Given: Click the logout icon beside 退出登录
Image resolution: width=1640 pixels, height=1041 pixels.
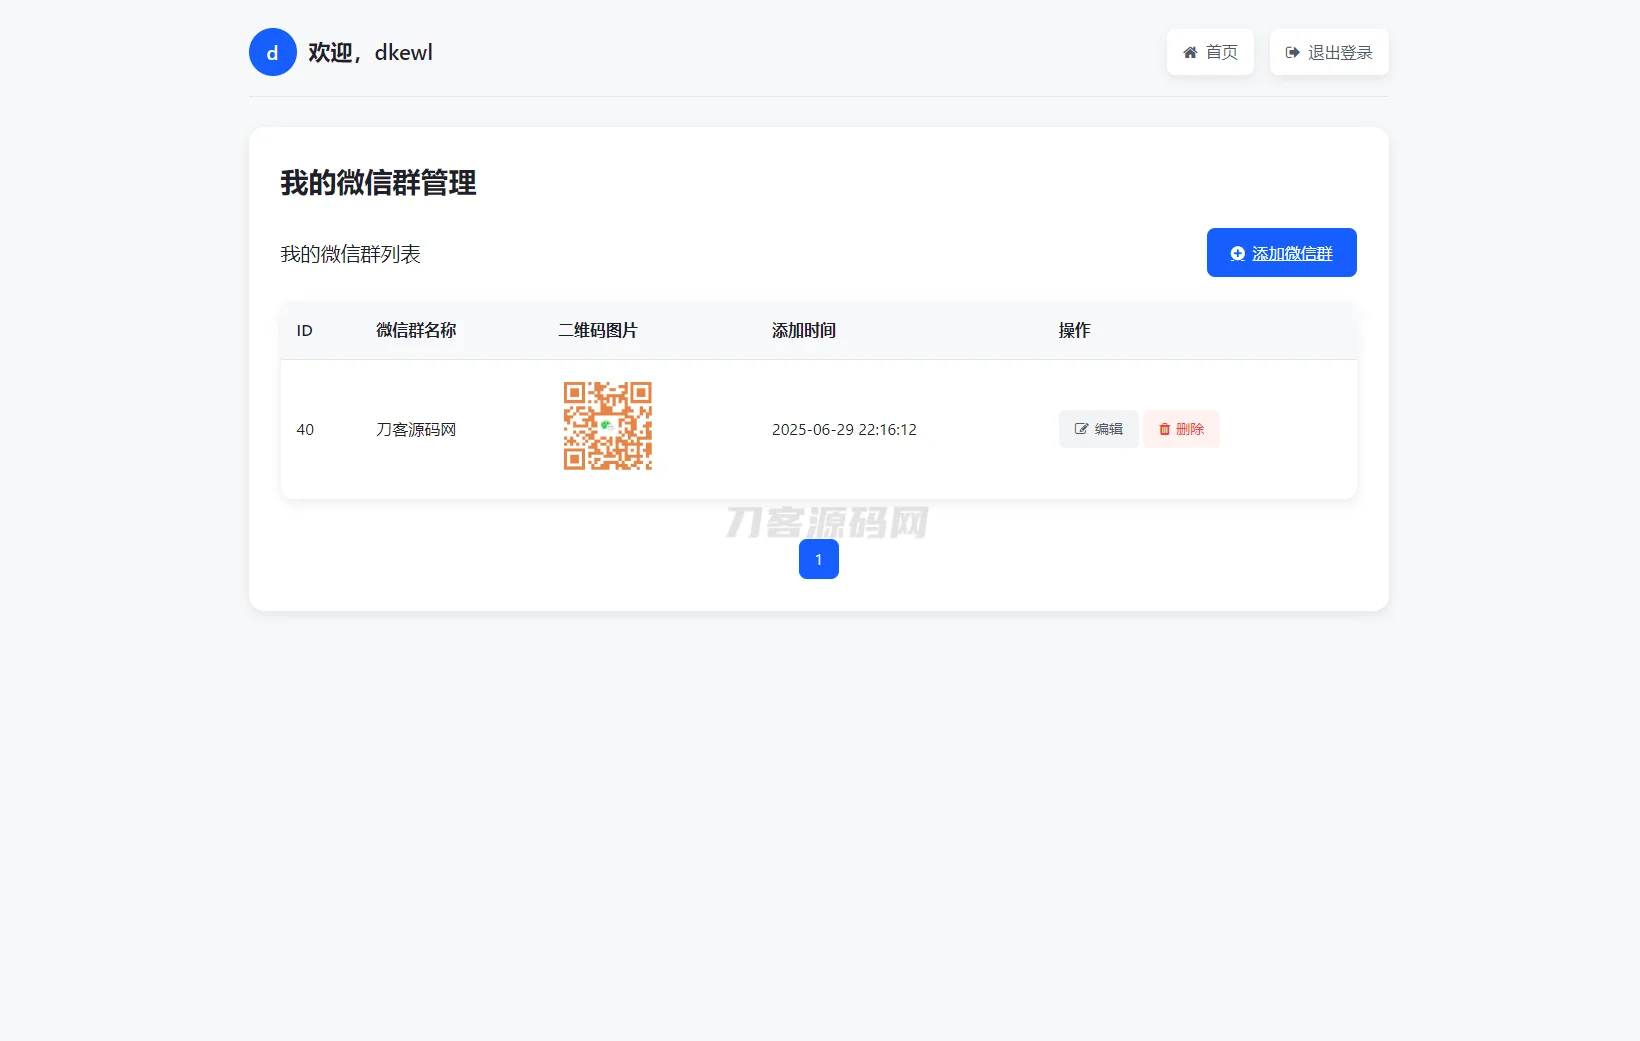Looking at the screenshot, I should click(x=1290, y=51).
